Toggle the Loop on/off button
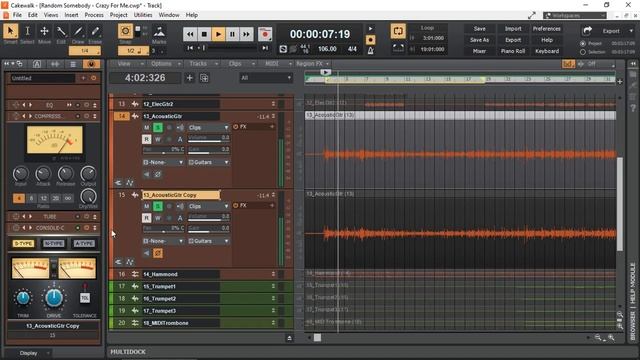This screenshot has width=640, height=360. [398, 31]
